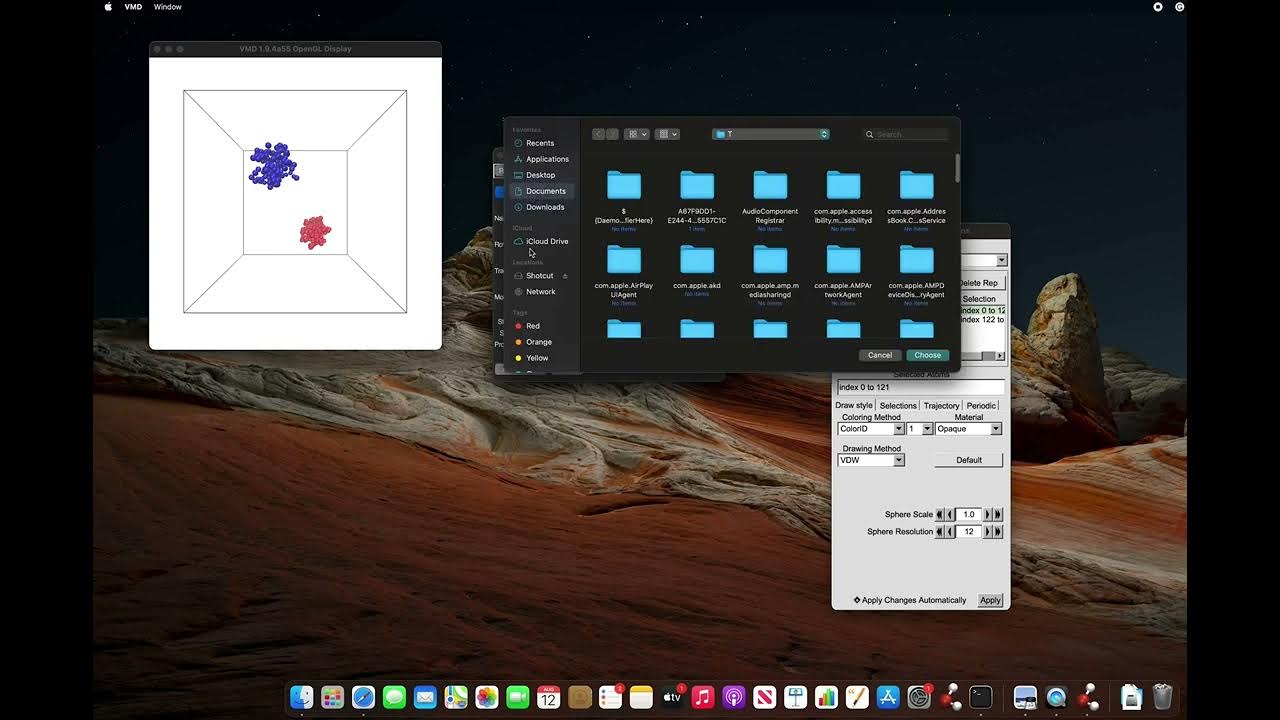1280x720 pixels.
Task: Click the Default button
Action: coord(969,460)
